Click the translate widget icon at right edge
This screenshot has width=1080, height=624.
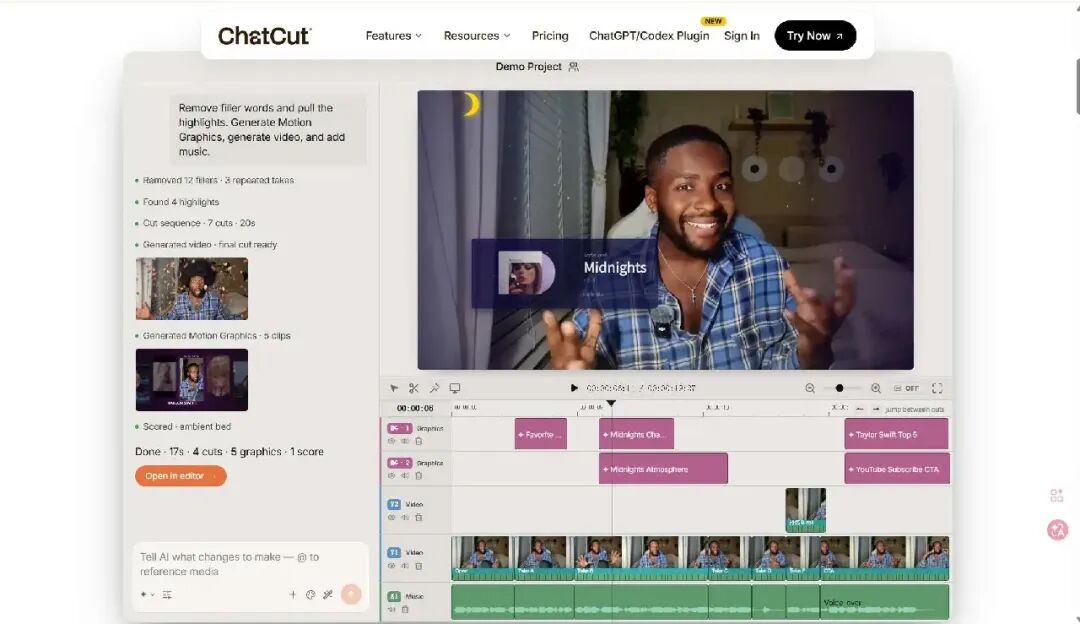(x=1057, y=530)
